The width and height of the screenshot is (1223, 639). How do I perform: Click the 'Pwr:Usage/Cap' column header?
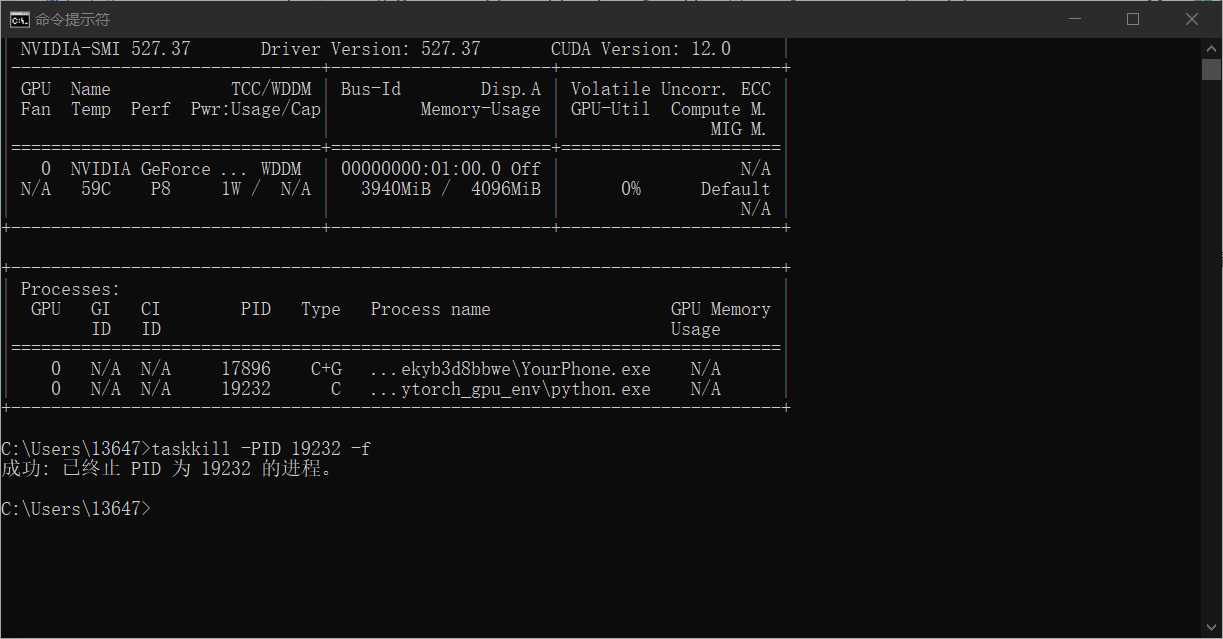coord(256,109)
